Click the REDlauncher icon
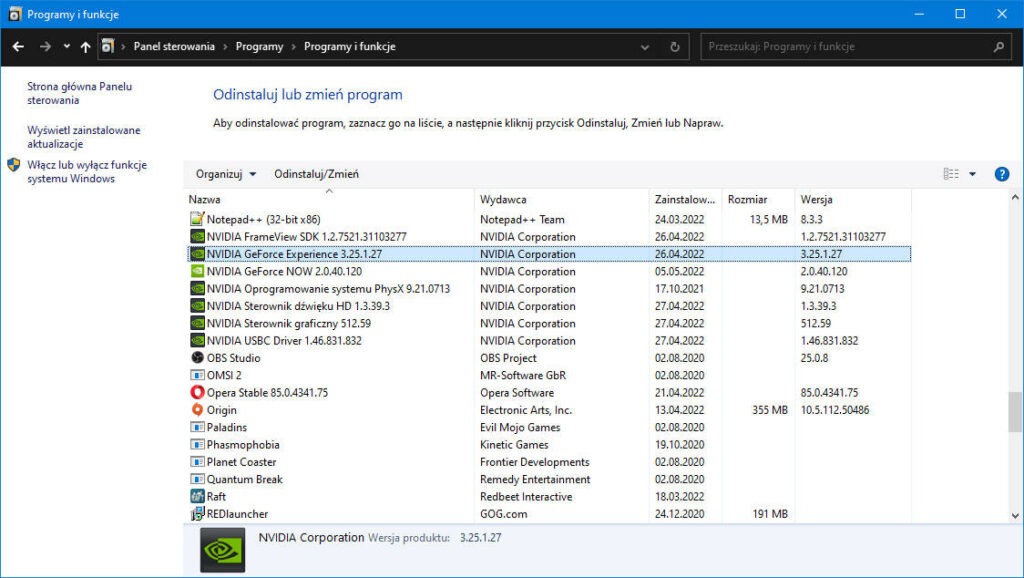The width and height of the screenshot is (1024, 578). tap(197, 513)
